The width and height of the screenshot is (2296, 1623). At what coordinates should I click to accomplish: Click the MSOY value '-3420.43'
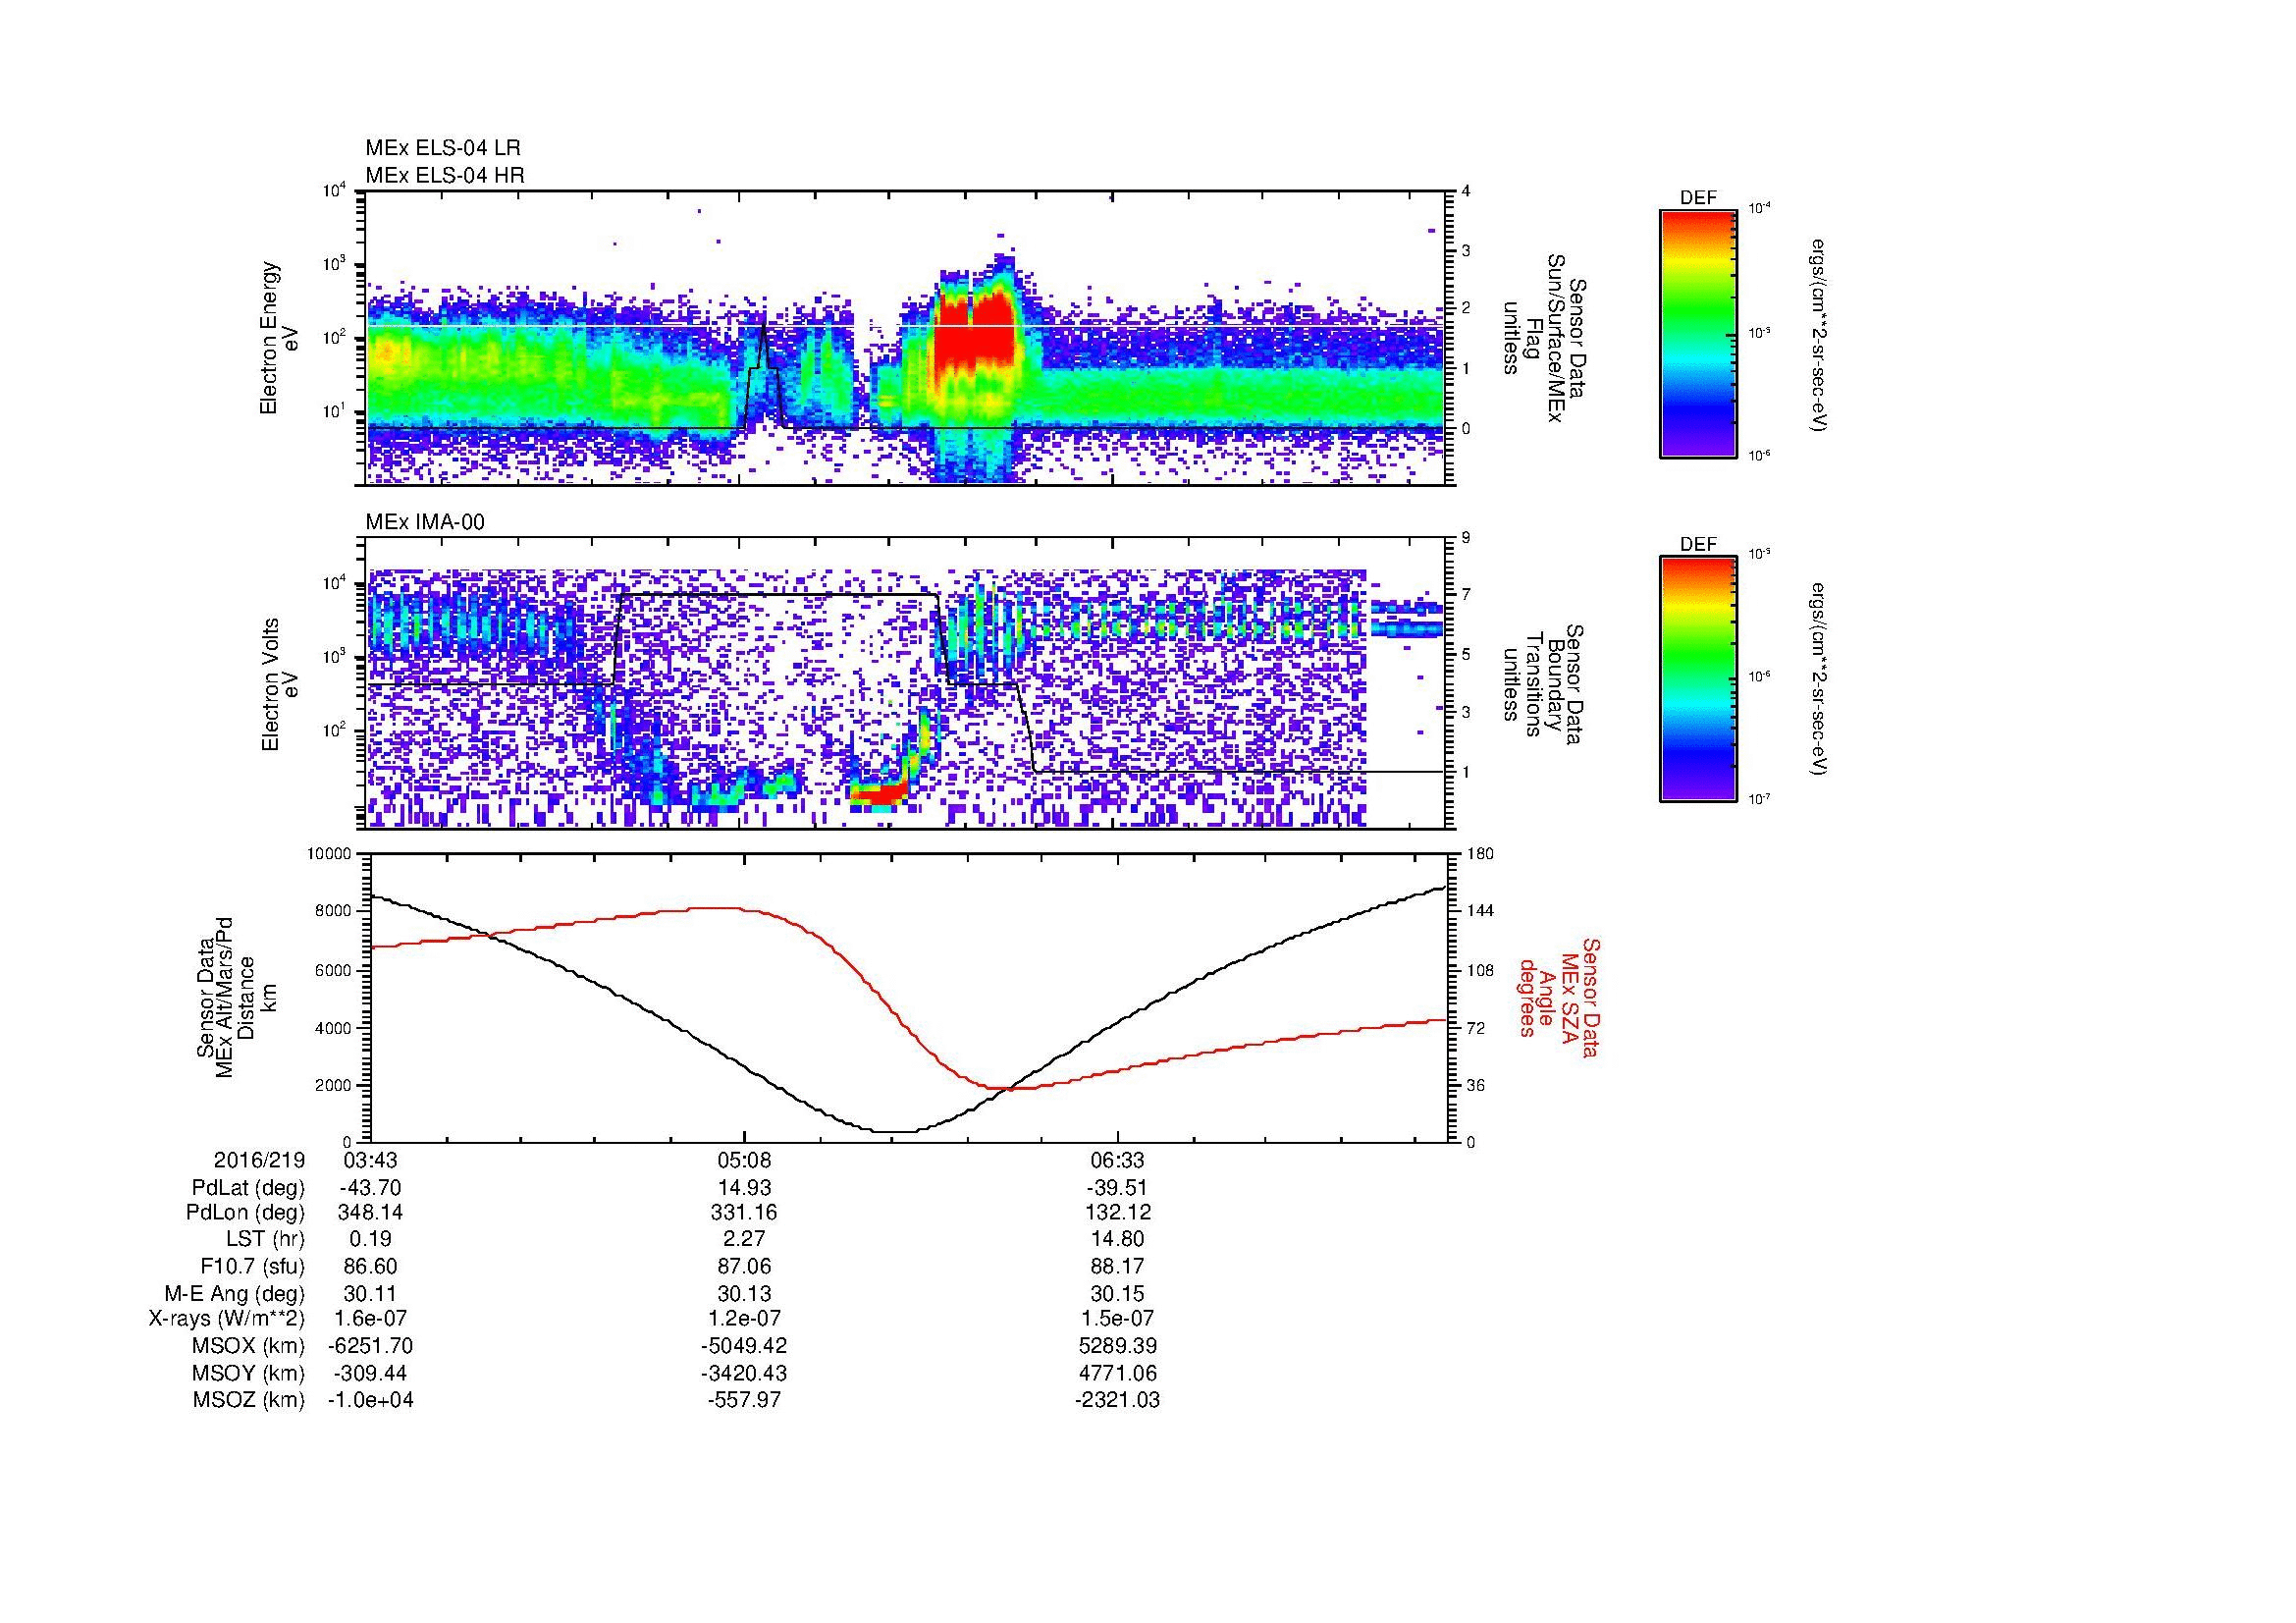(743, 1373)
